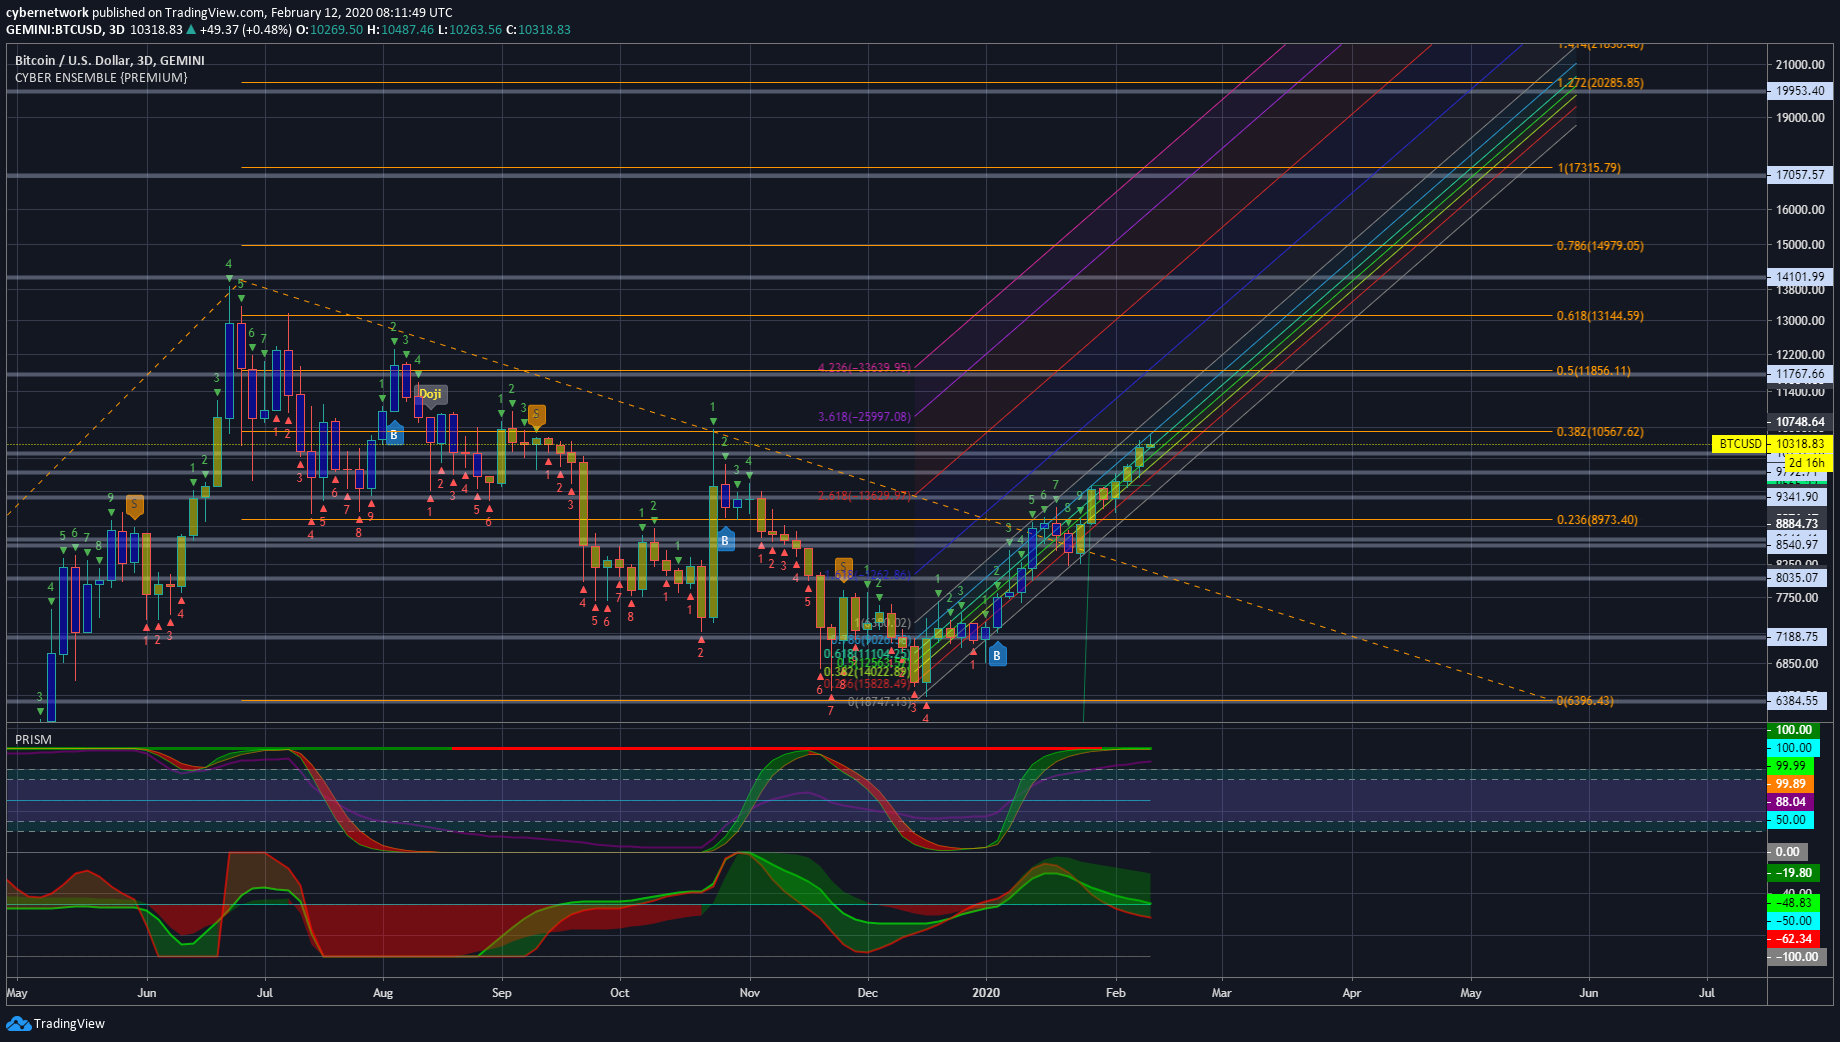Click the 99.99 green PRISM value label
The width and height of the screenshot is (1840, 1042).
(1791, 766)
